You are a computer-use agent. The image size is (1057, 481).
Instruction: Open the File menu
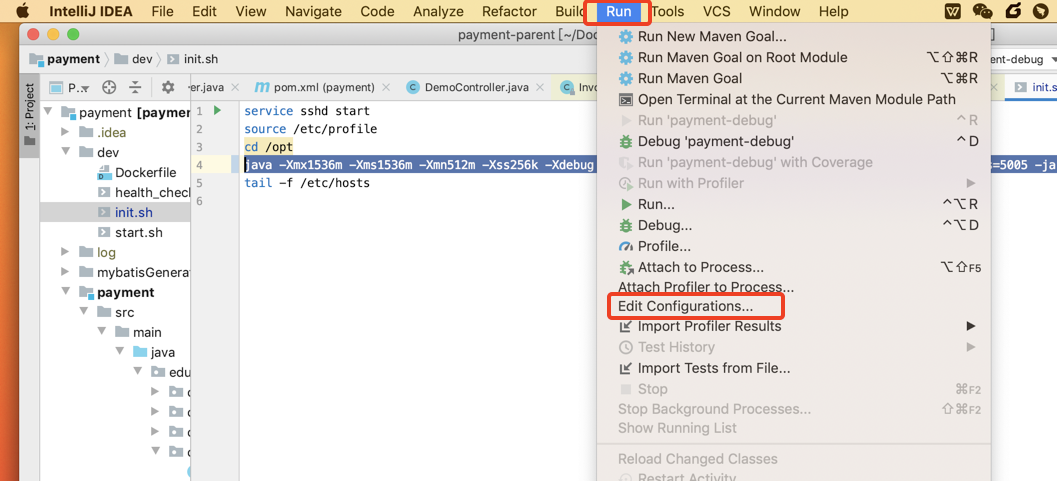point(162,11)
